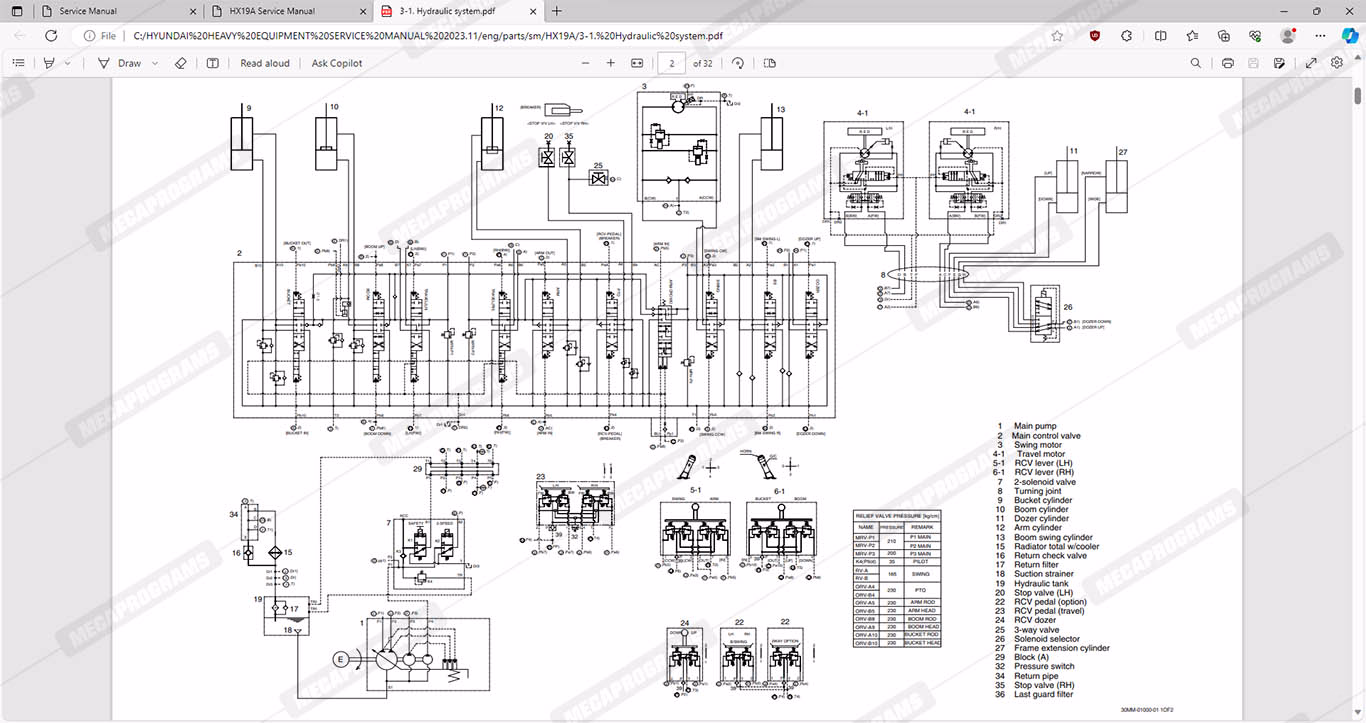Click the Add text tool
This screenshot has height=723, width=1366.
point(213,63)
